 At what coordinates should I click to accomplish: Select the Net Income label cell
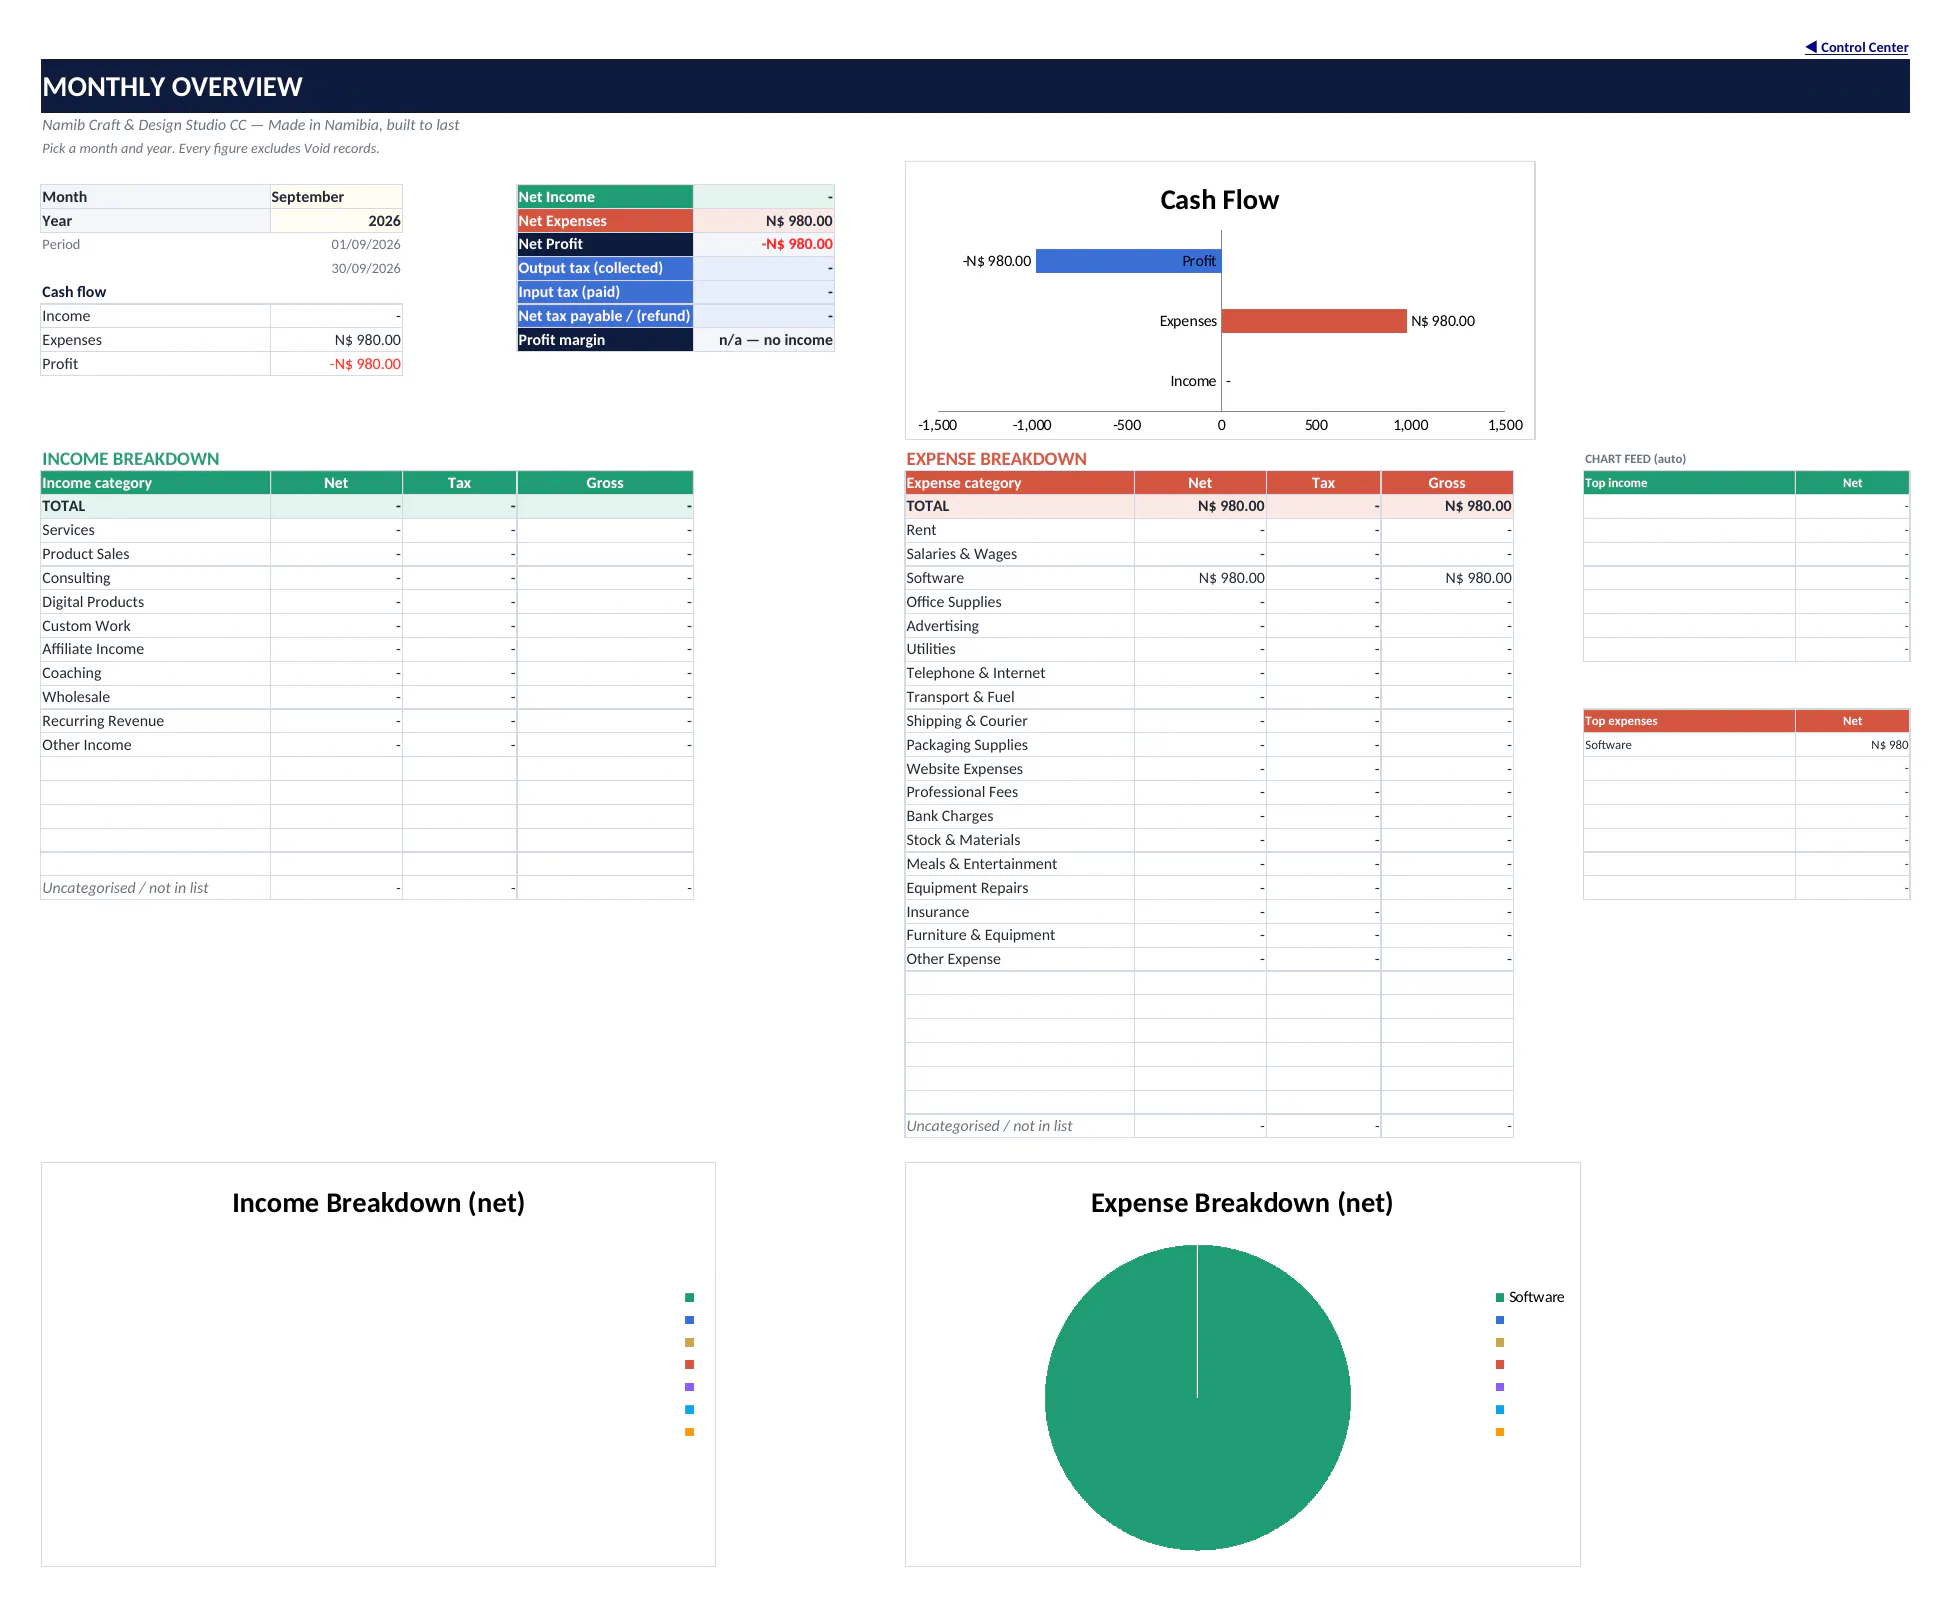pyautogui.click(x=605, y=197)
